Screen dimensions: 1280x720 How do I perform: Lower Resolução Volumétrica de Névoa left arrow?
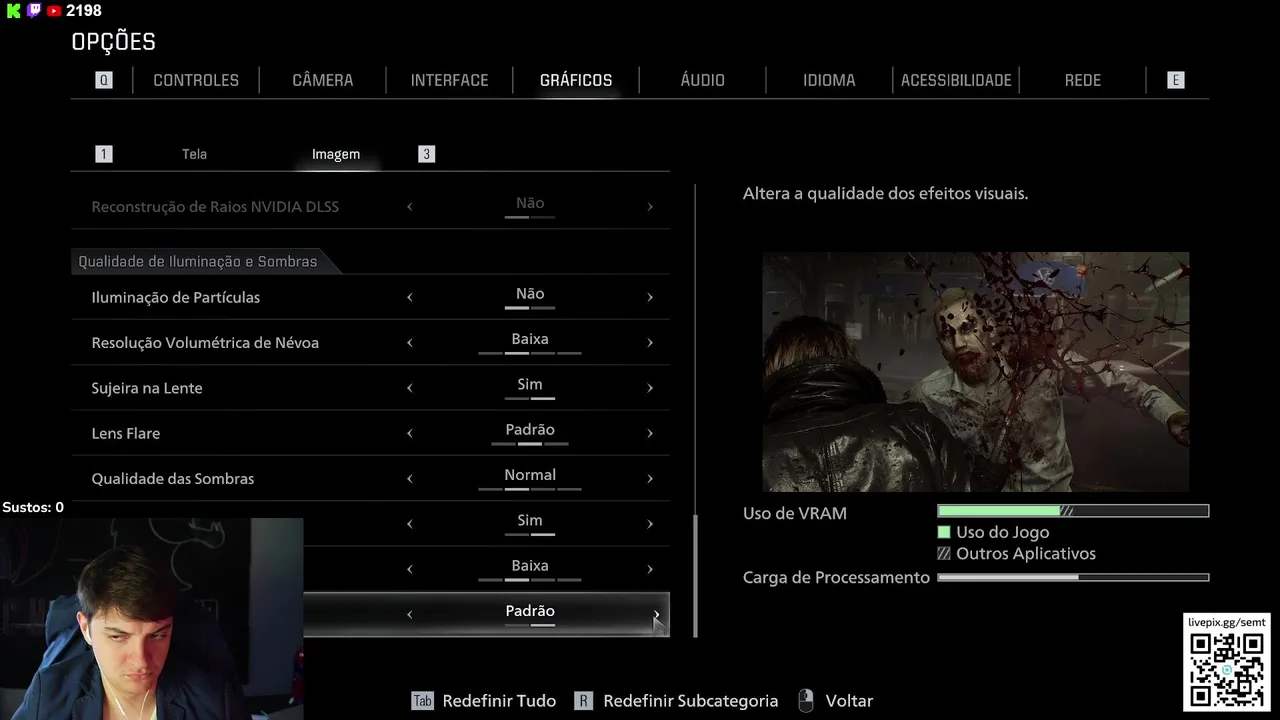pos(410,342)
